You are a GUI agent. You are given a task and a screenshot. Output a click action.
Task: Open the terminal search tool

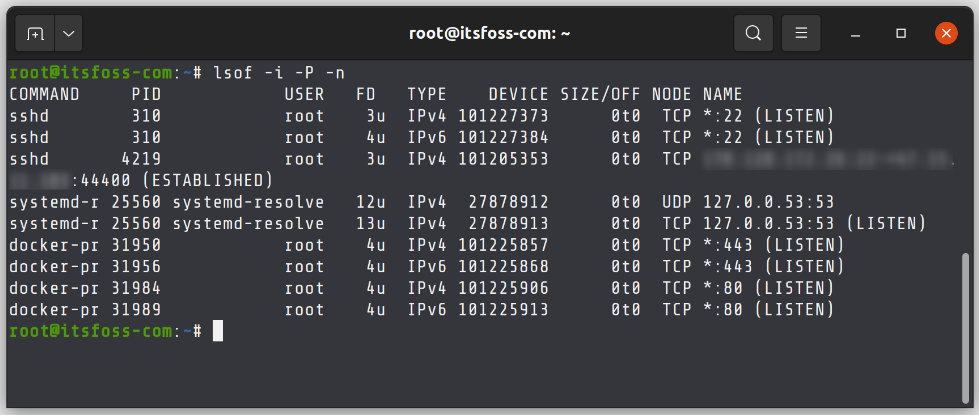(x=754, y=33)
